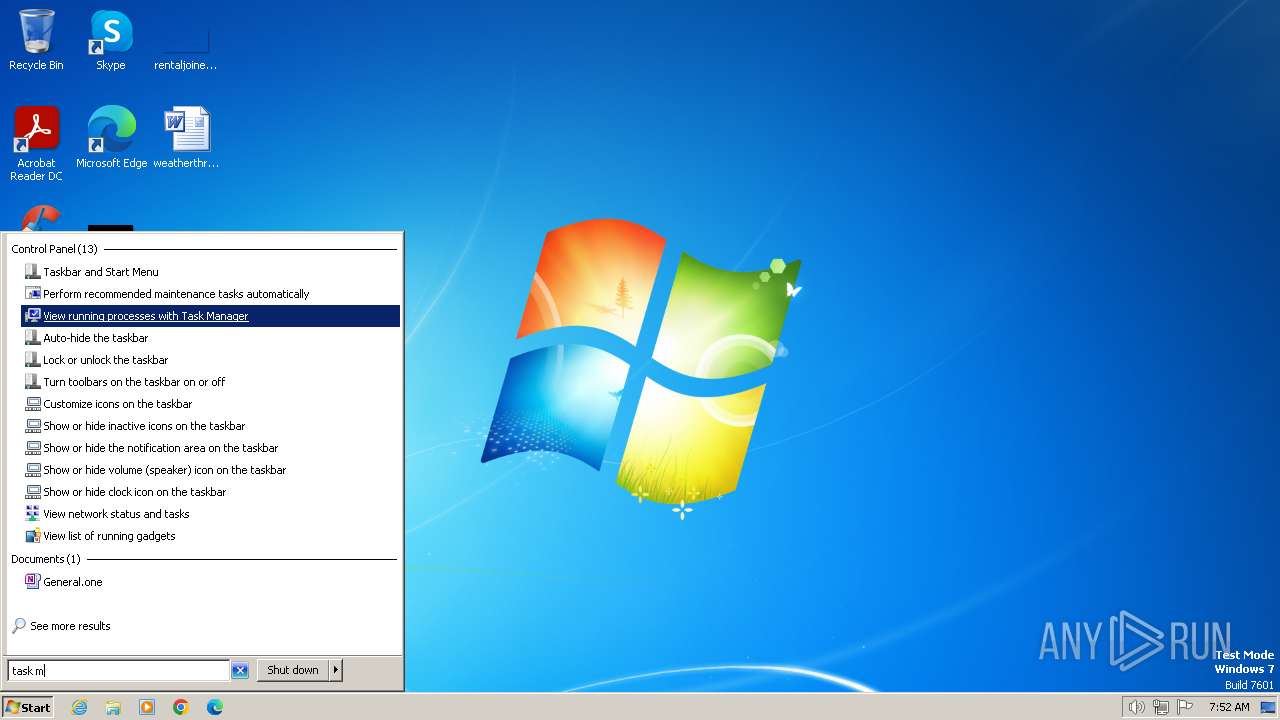Focus the Start menu search box

coord(119,671)
